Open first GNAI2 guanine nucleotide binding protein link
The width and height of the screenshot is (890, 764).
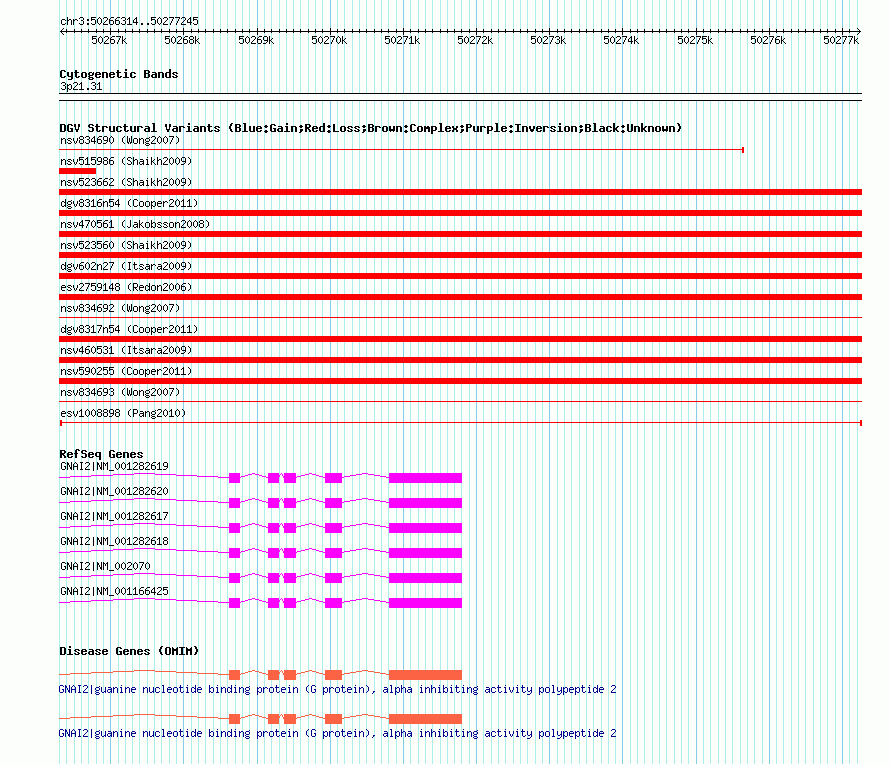(x=337, y=689)
